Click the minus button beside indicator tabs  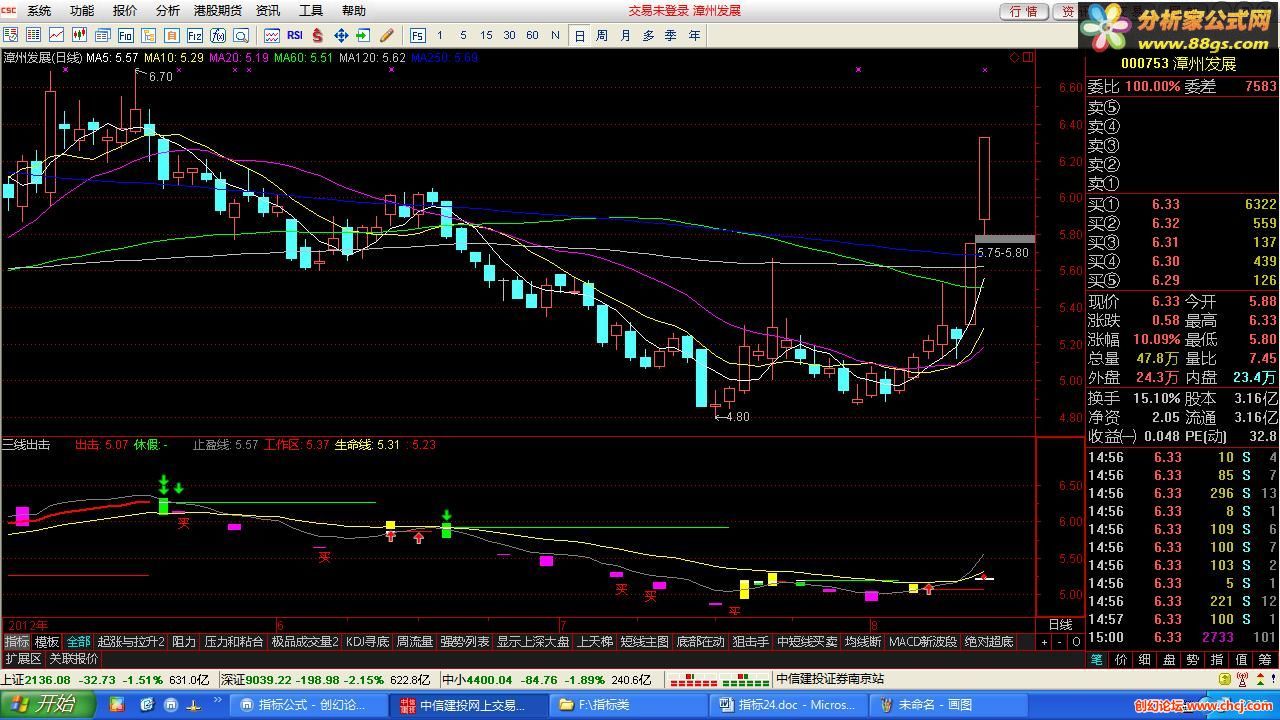(x=1060, y=642)
